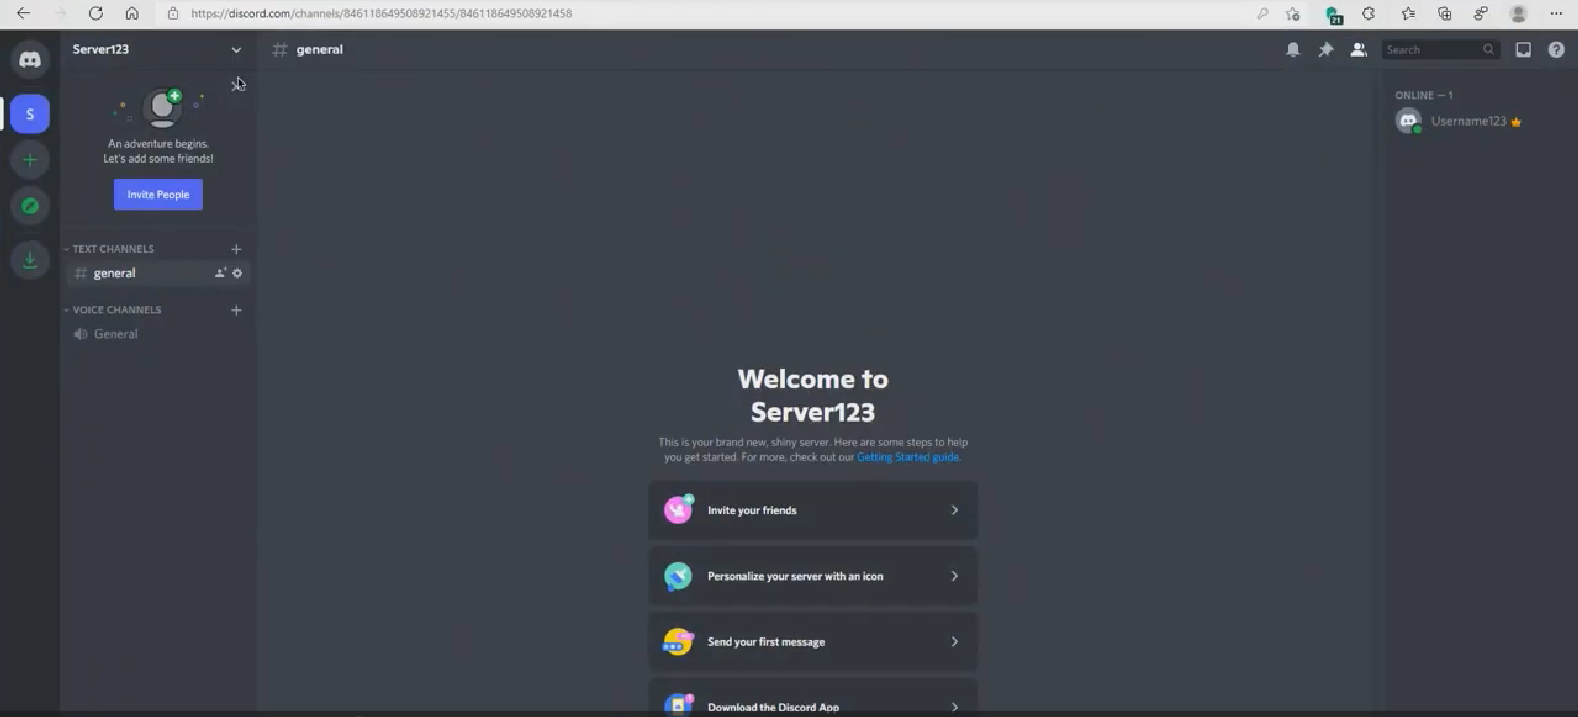Open Explore Public Servers compass icon
This screenshot has height=717, width=1578.
[30, 206]
